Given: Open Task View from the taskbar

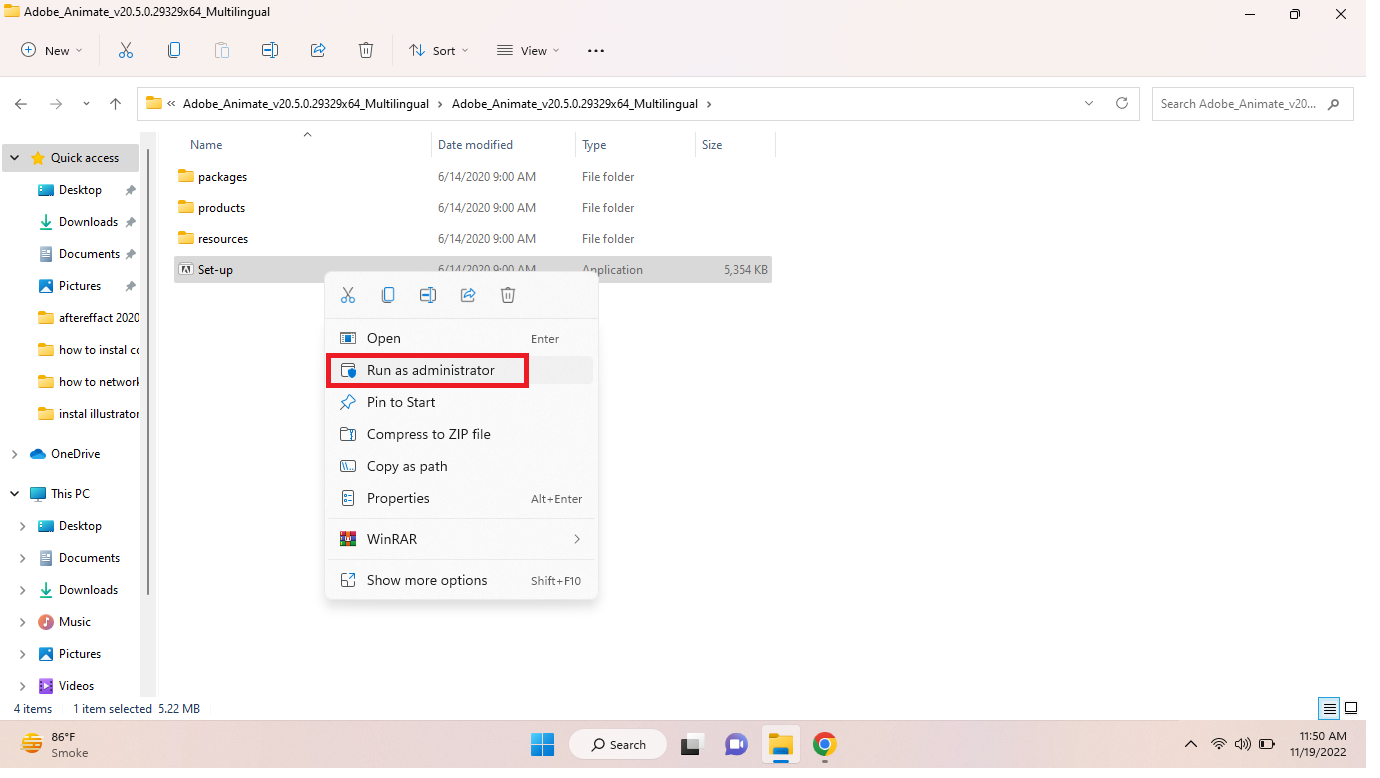Looking at the screenshot, I should (691, 744).
